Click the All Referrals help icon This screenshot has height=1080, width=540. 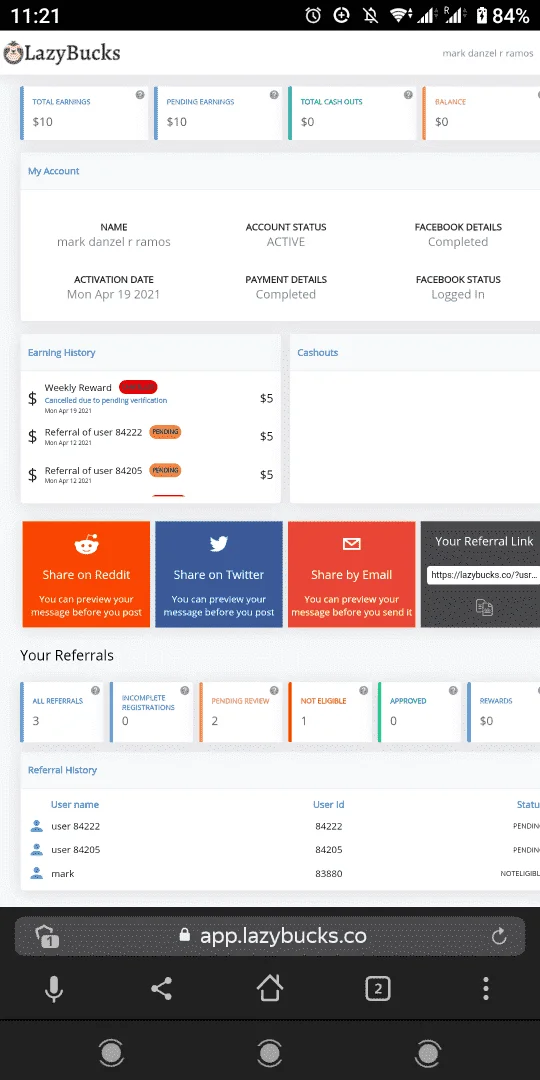[95, 690]
